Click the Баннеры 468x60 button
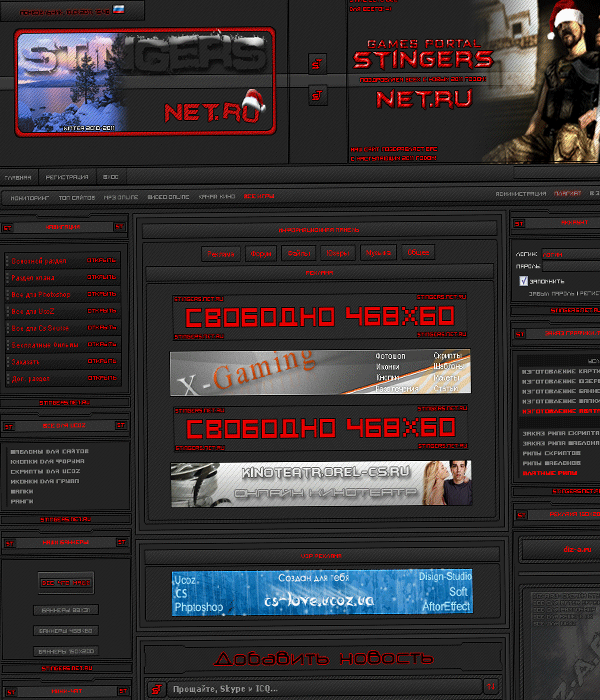 coord(66,631)
